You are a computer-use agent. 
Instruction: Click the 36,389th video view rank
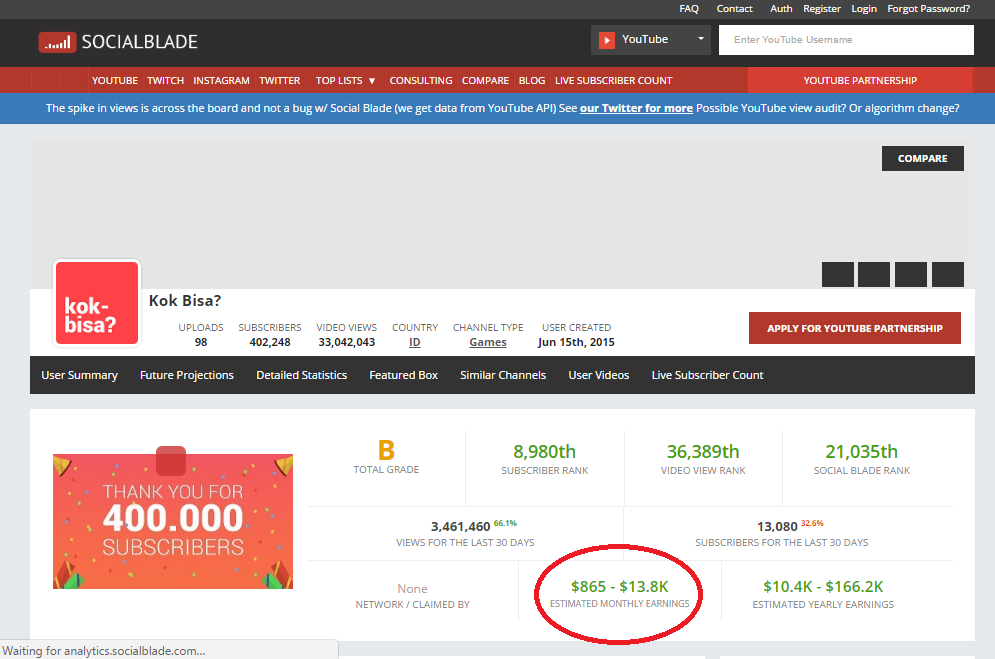pyautogui.click(x=703, y=452)
